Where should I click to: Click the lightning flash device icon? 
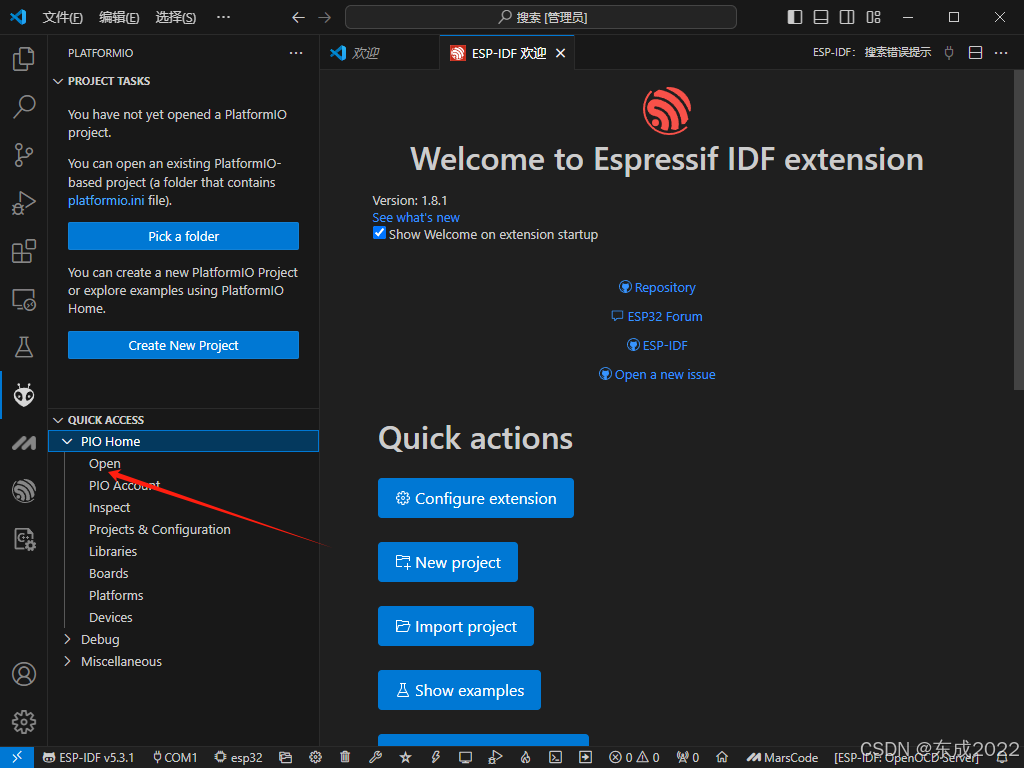[436, 757]
